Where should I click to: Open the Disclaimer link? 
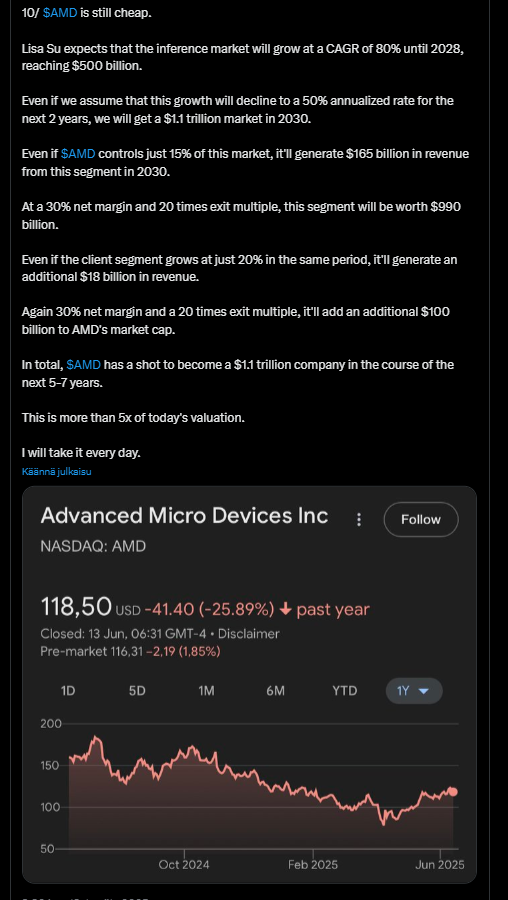click(x=249, y=634)
